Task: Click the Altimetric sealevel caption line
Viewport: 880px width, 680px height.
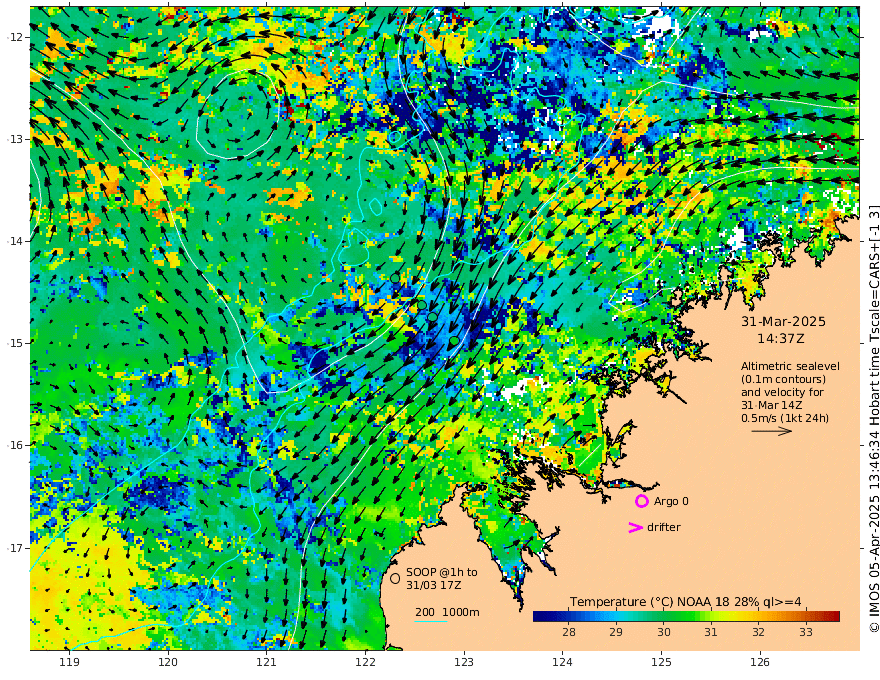Action: click(790, 366)
